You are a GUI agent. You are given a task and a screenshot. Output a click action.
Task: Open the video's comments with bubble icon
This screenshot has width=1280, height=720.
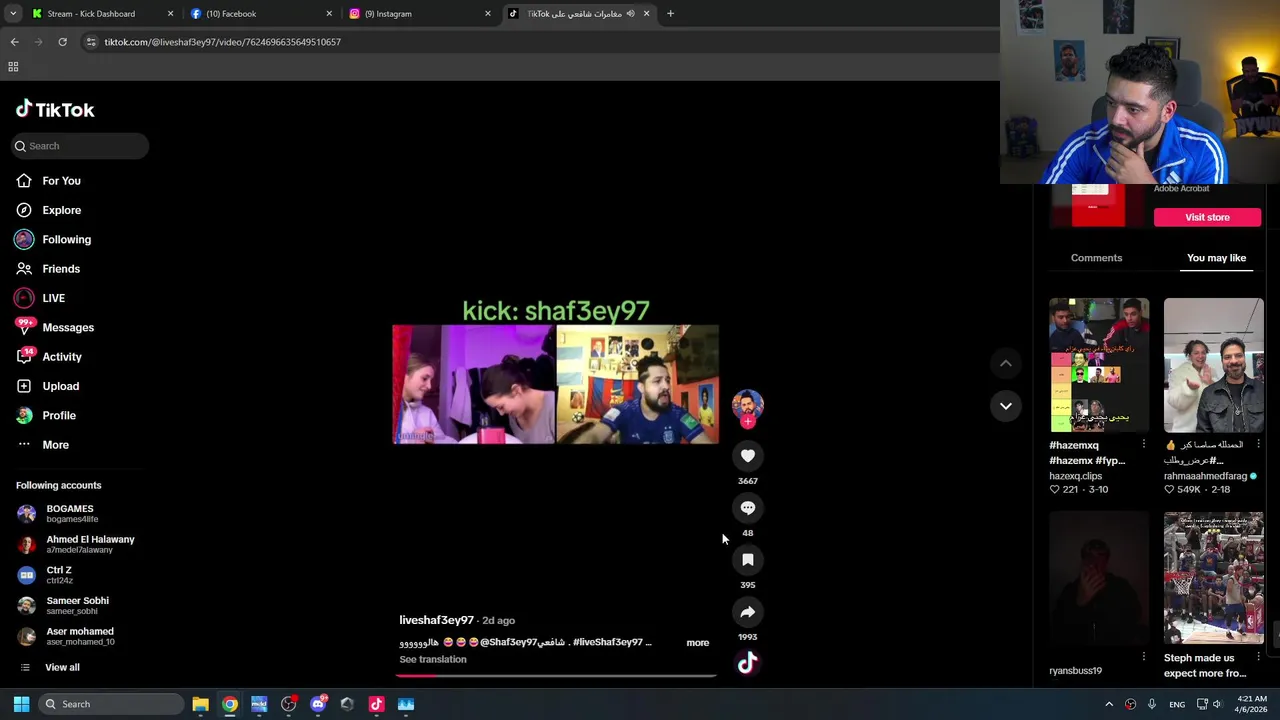pyautogui.click(x=747, y=508)
